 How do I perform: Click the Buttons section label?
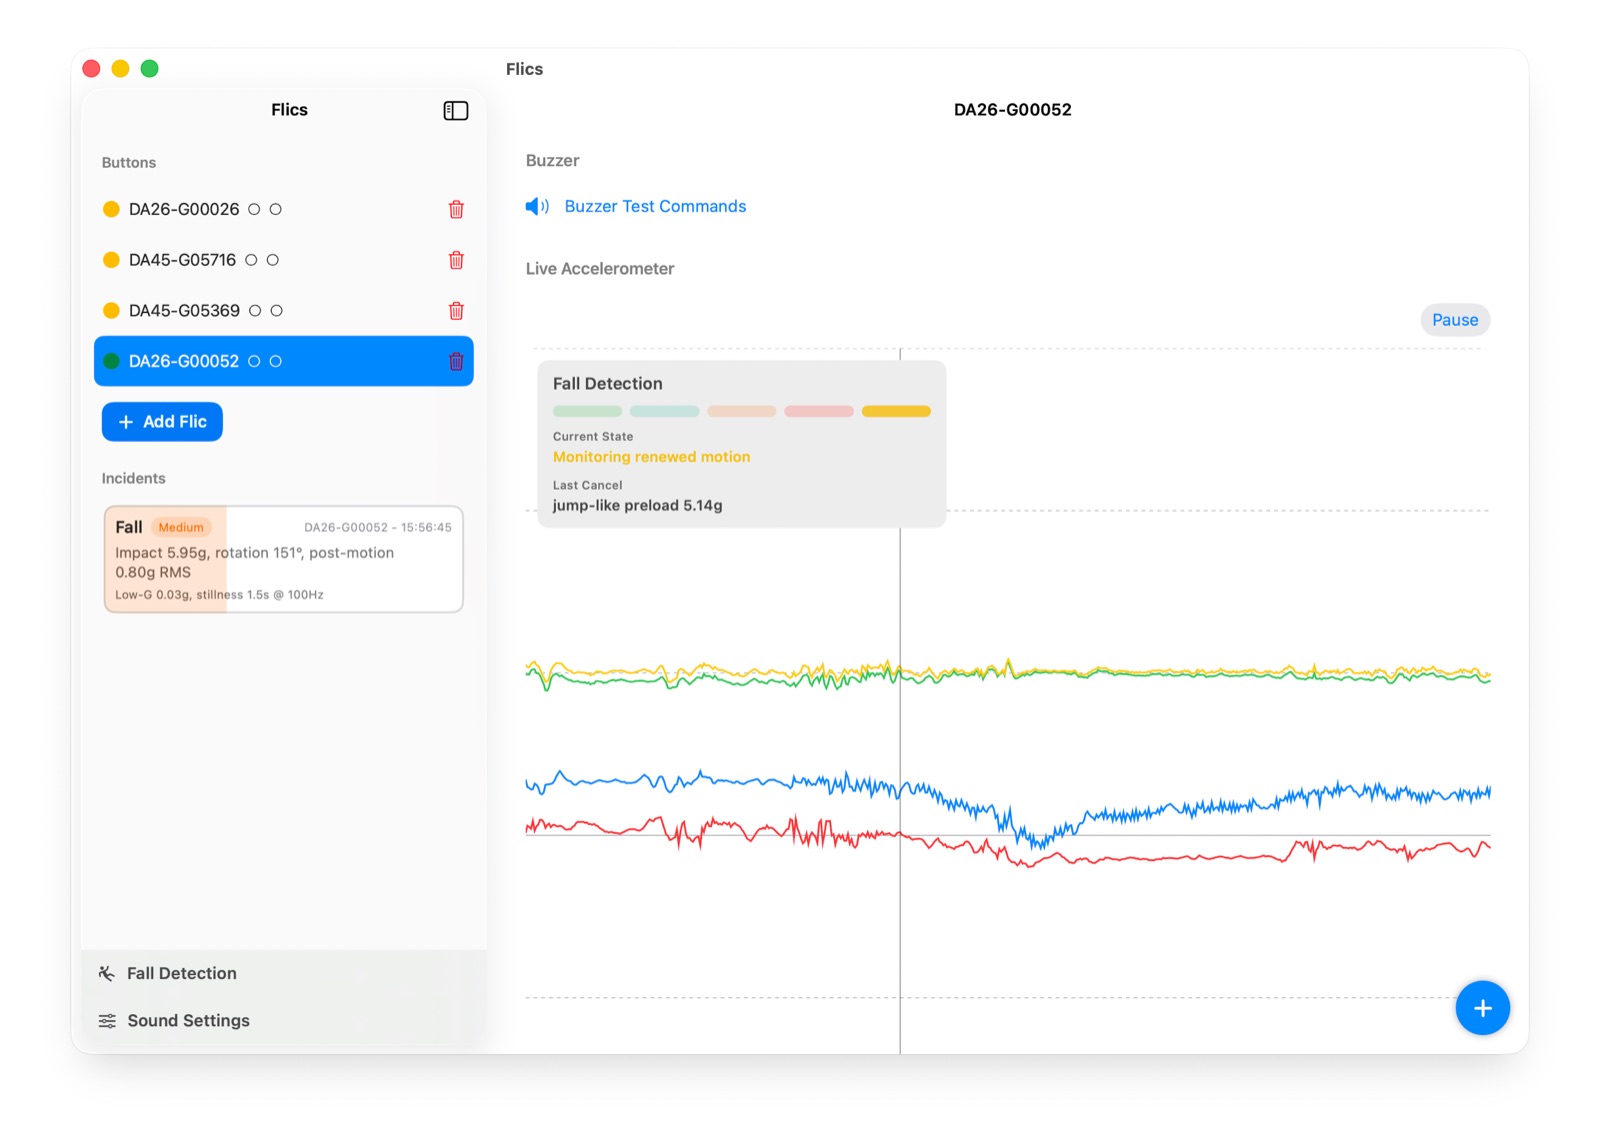[x=128, y=163]
